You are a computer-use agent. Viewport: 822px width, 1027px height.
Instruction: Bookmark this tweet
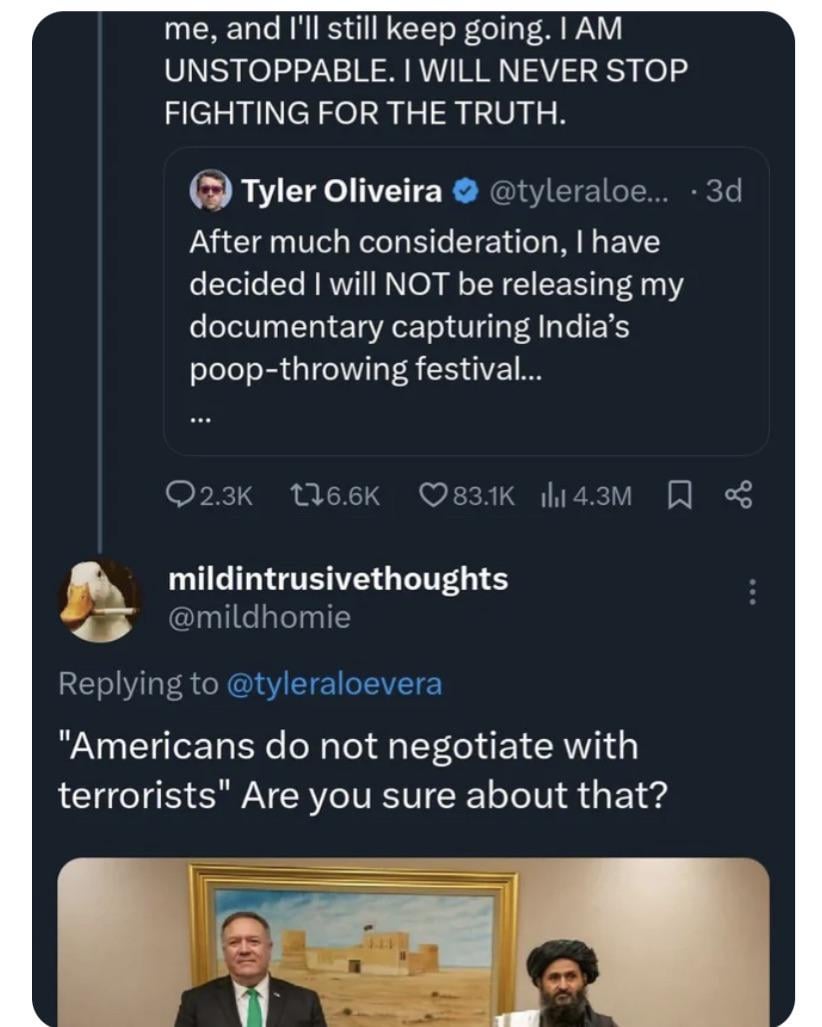[x=677, y=495]
